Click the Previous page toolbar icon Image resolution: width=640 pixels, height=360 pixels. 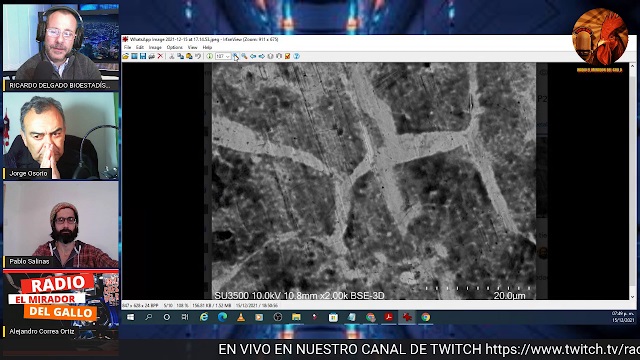(270, 56)
